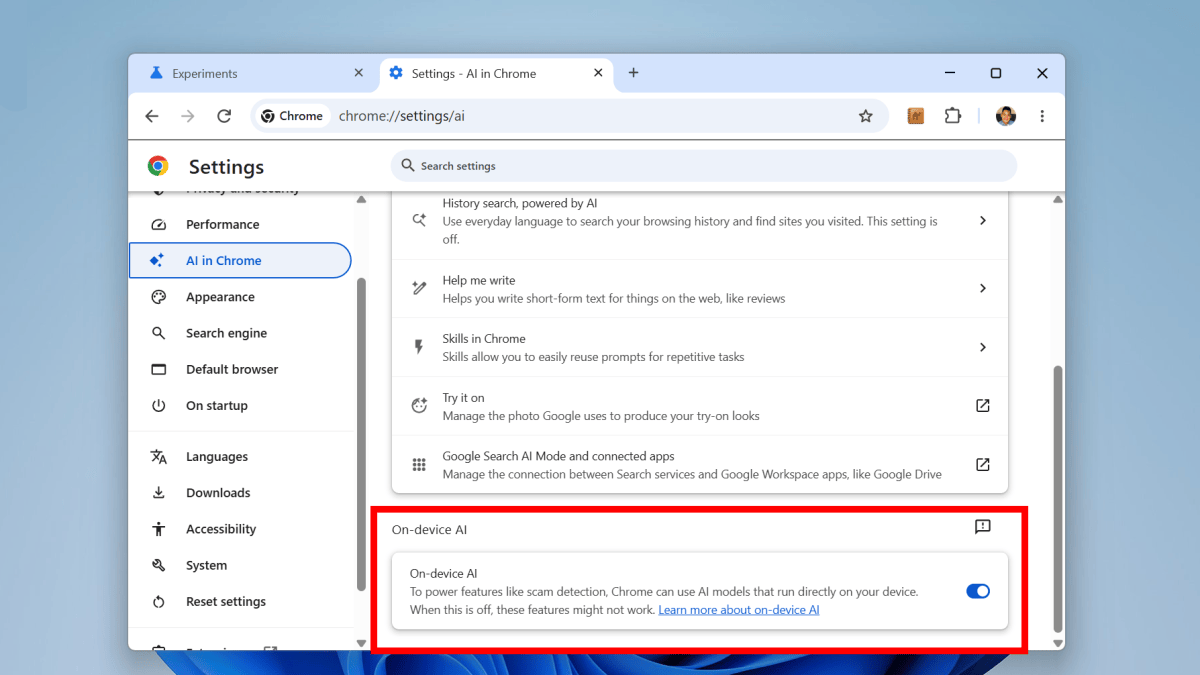The width and height of the screenshot is (1200, 675).
Task: Send feedback about On-device AI
Action: click(x=983, y=527)
